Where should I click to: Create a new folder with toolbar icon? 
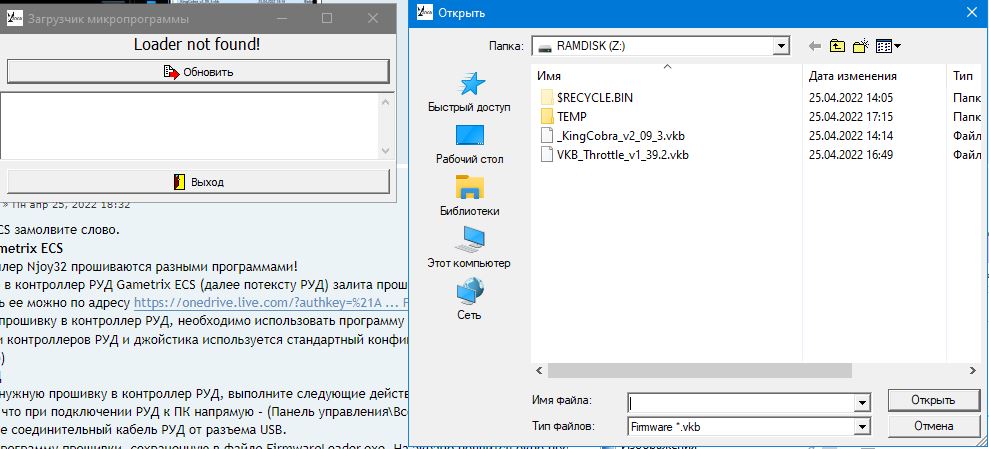[x=860, y=46]
